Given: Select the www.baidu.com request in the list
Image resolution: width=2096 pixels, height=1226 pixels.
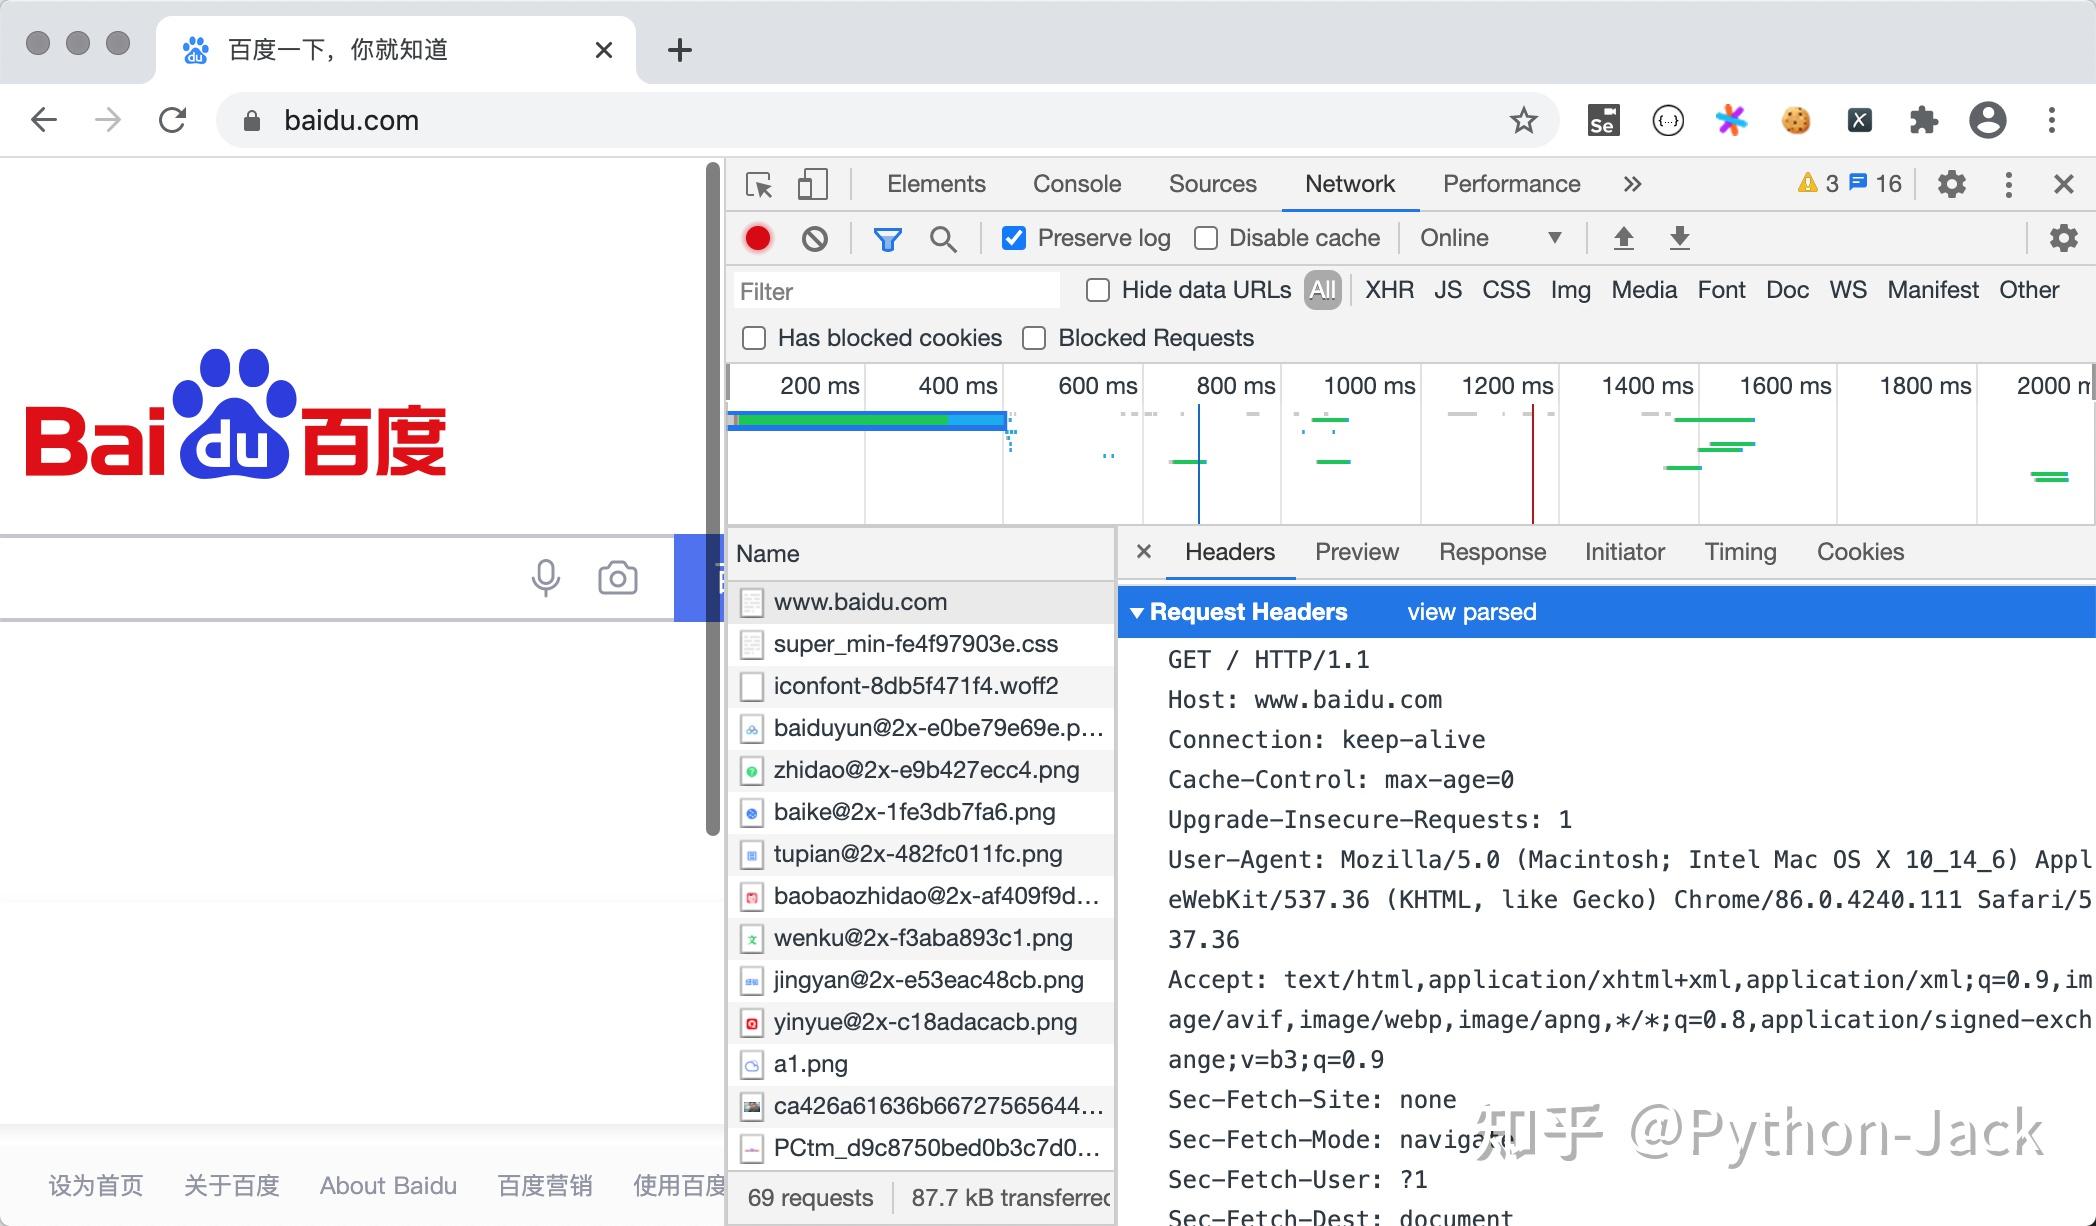Looking at the screenshot, I should pos(860,601).
